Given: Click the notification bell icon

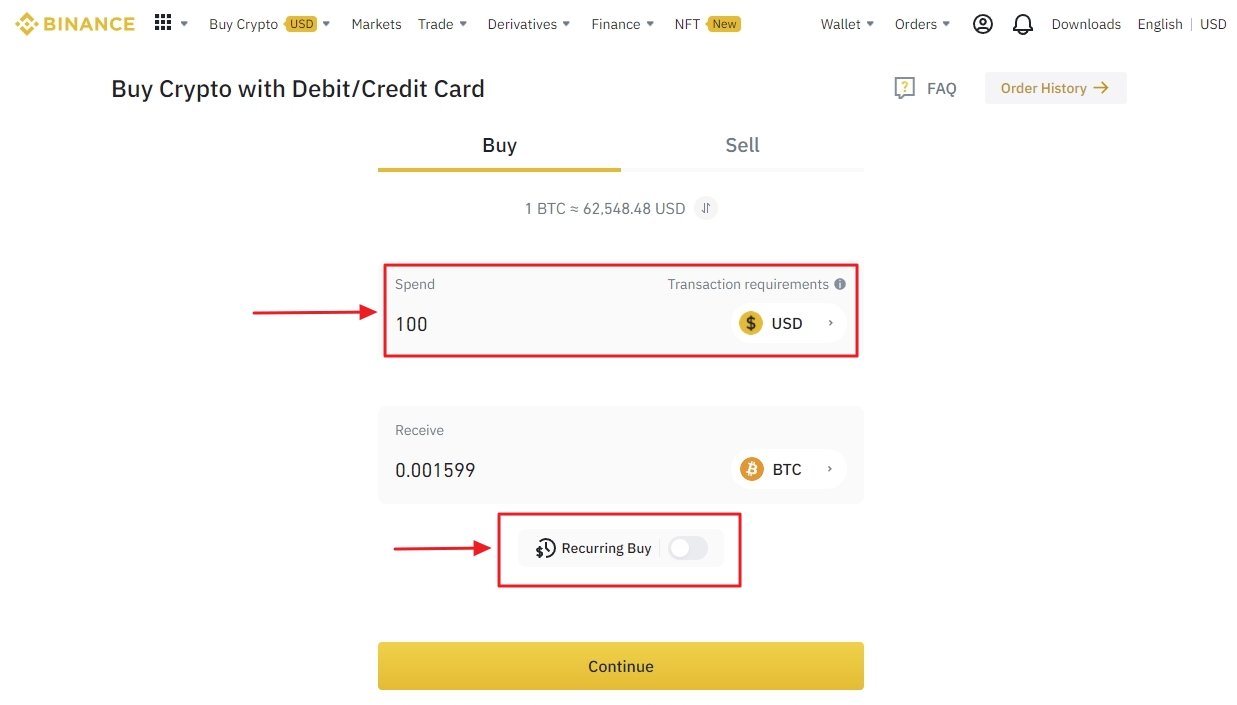Looking at the screenshot, I should coord(1023,23).
